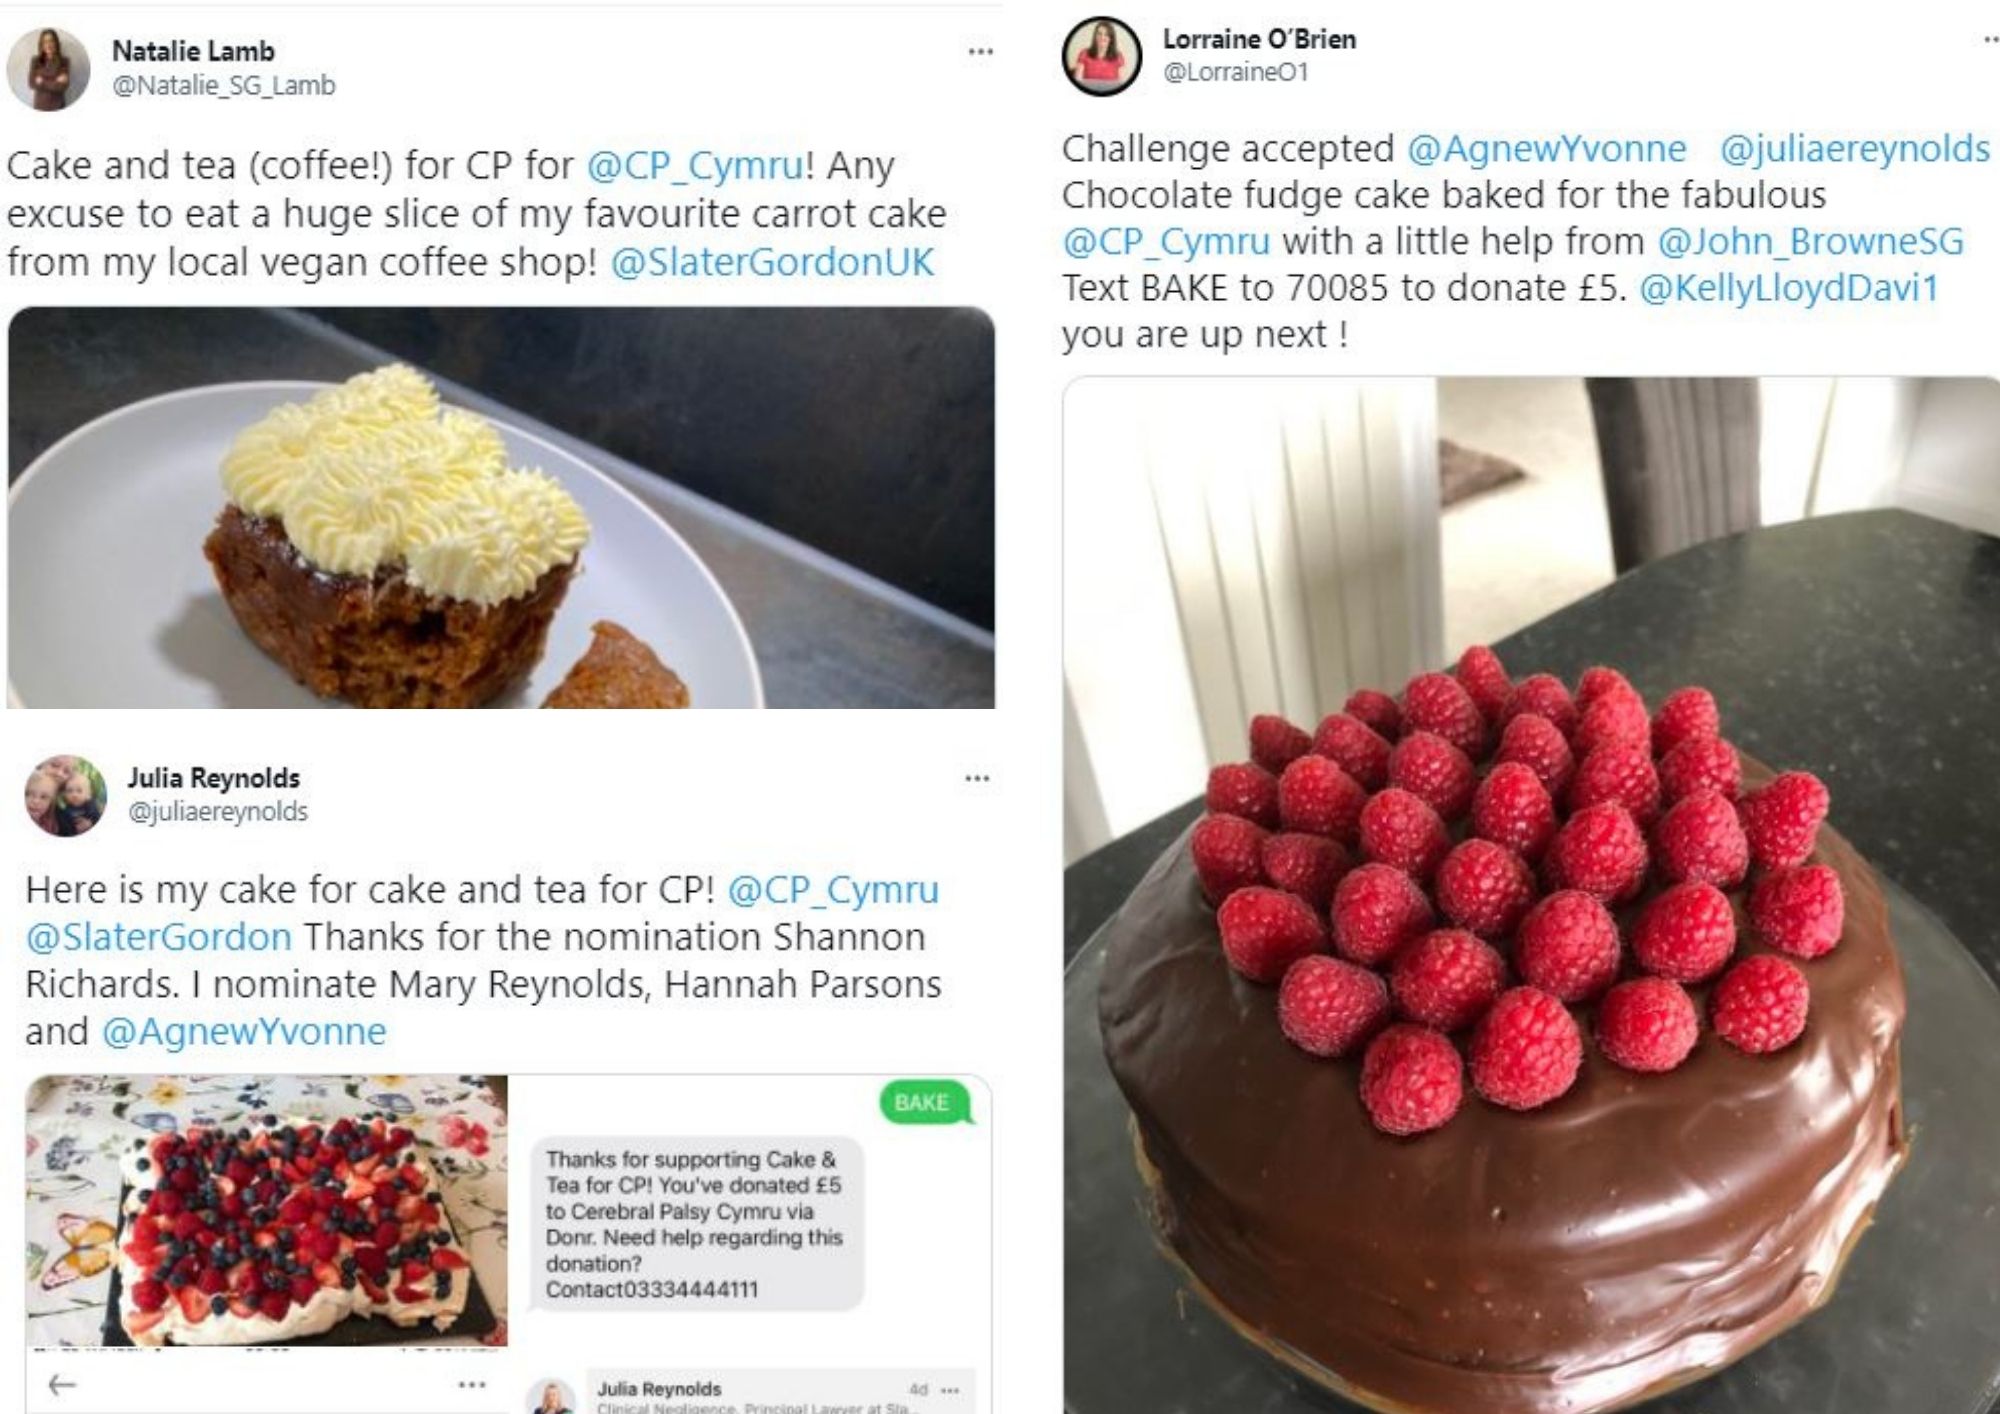Open @SlaterGordonUK mention link
Screen dimensions: 2000x1414
click(772, 262)
